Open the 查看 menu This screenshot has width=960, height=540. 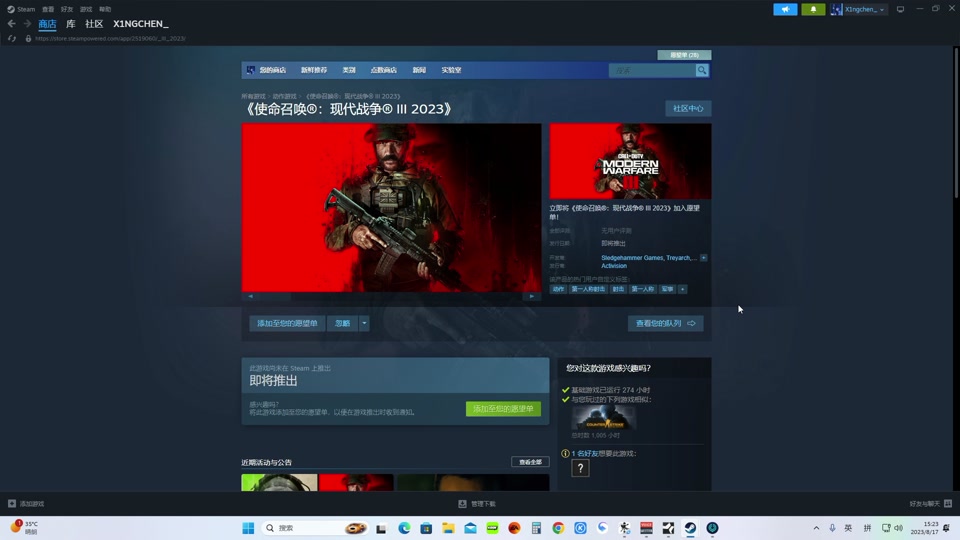(48, 9)
